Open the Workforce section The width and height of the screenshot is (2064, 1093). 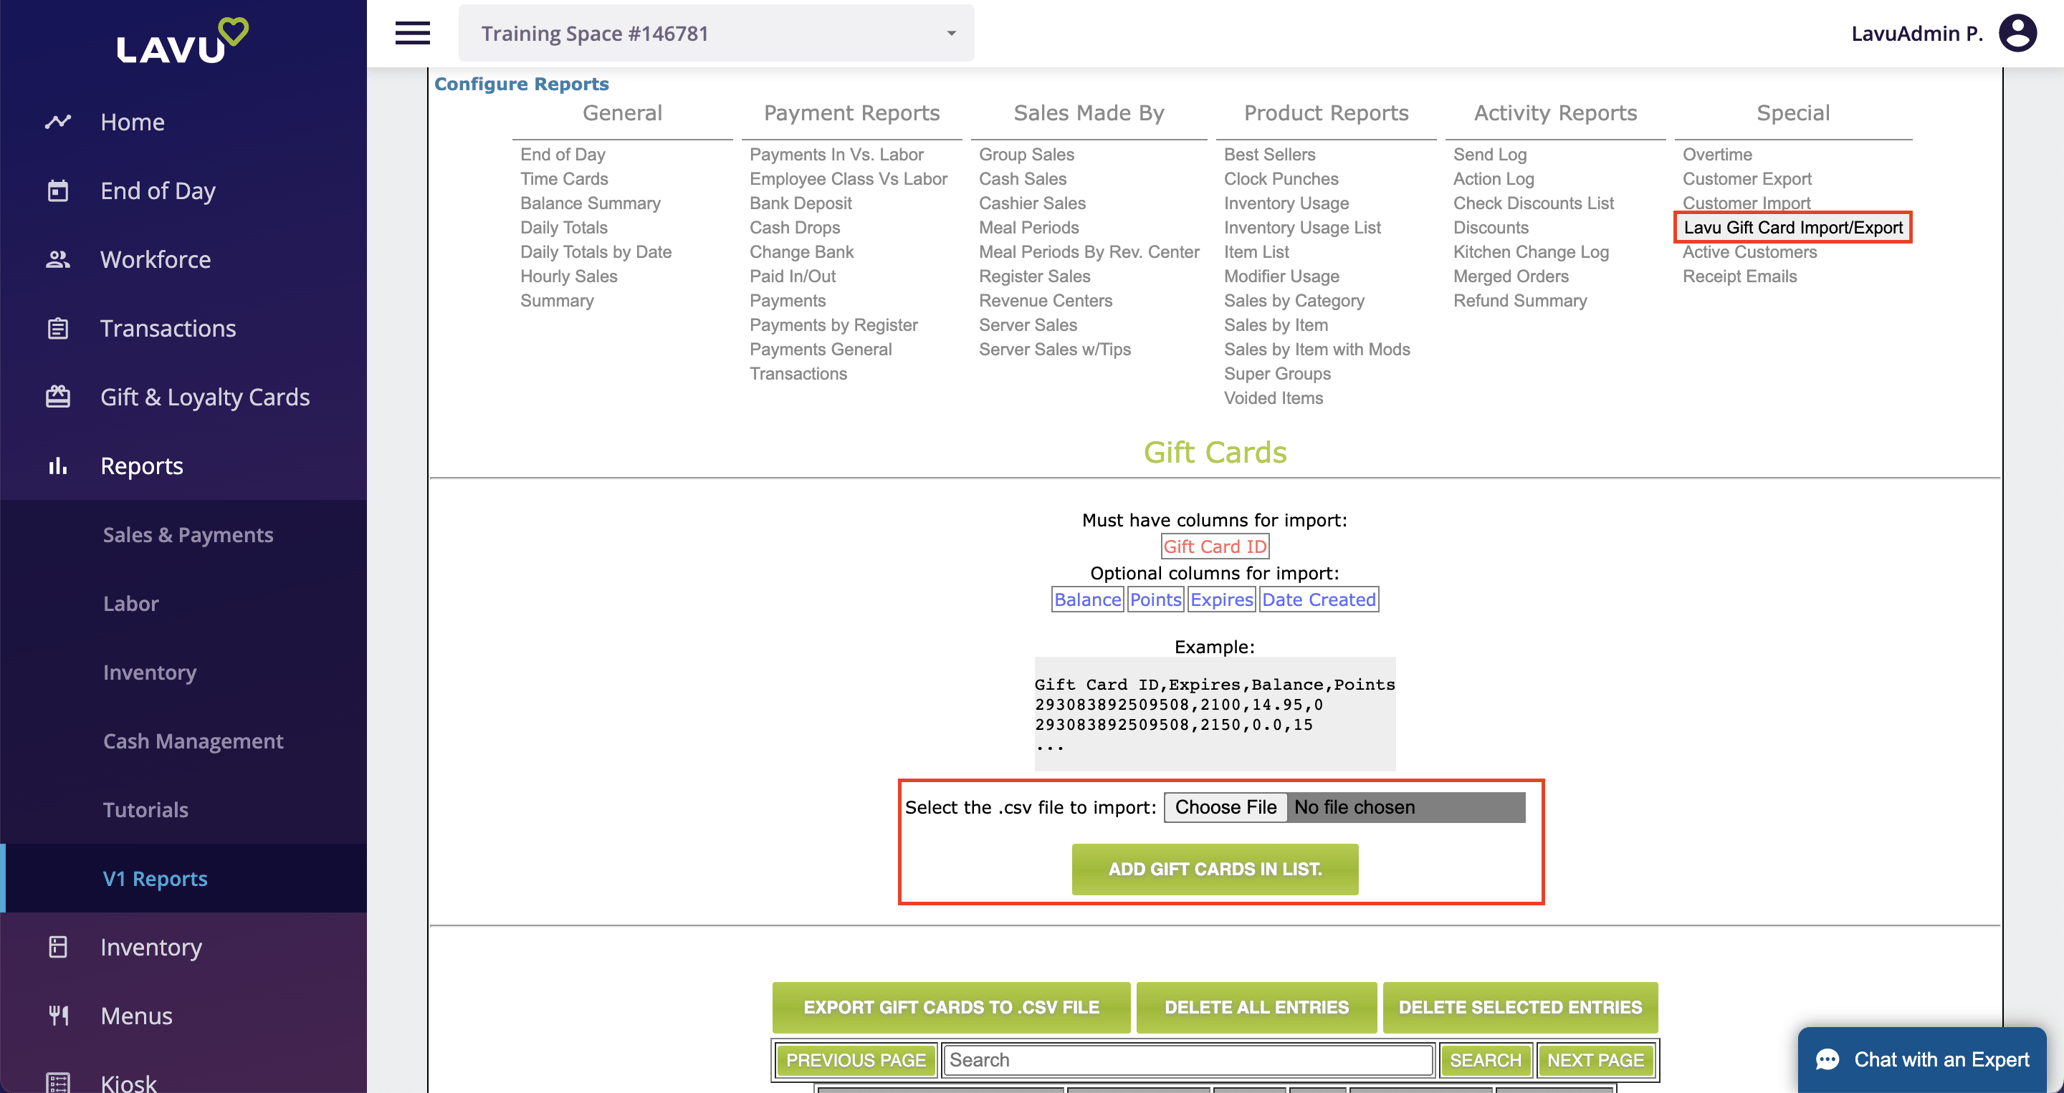tap(155, 259)
